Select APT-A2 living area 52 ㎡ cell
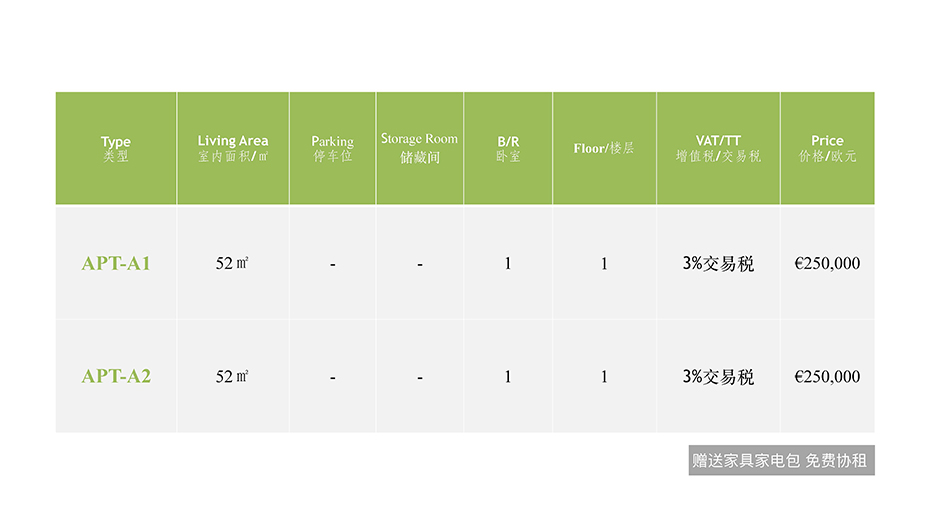Image resolution: width=930 pixels, height=523 pixels. tap(232, 376)
